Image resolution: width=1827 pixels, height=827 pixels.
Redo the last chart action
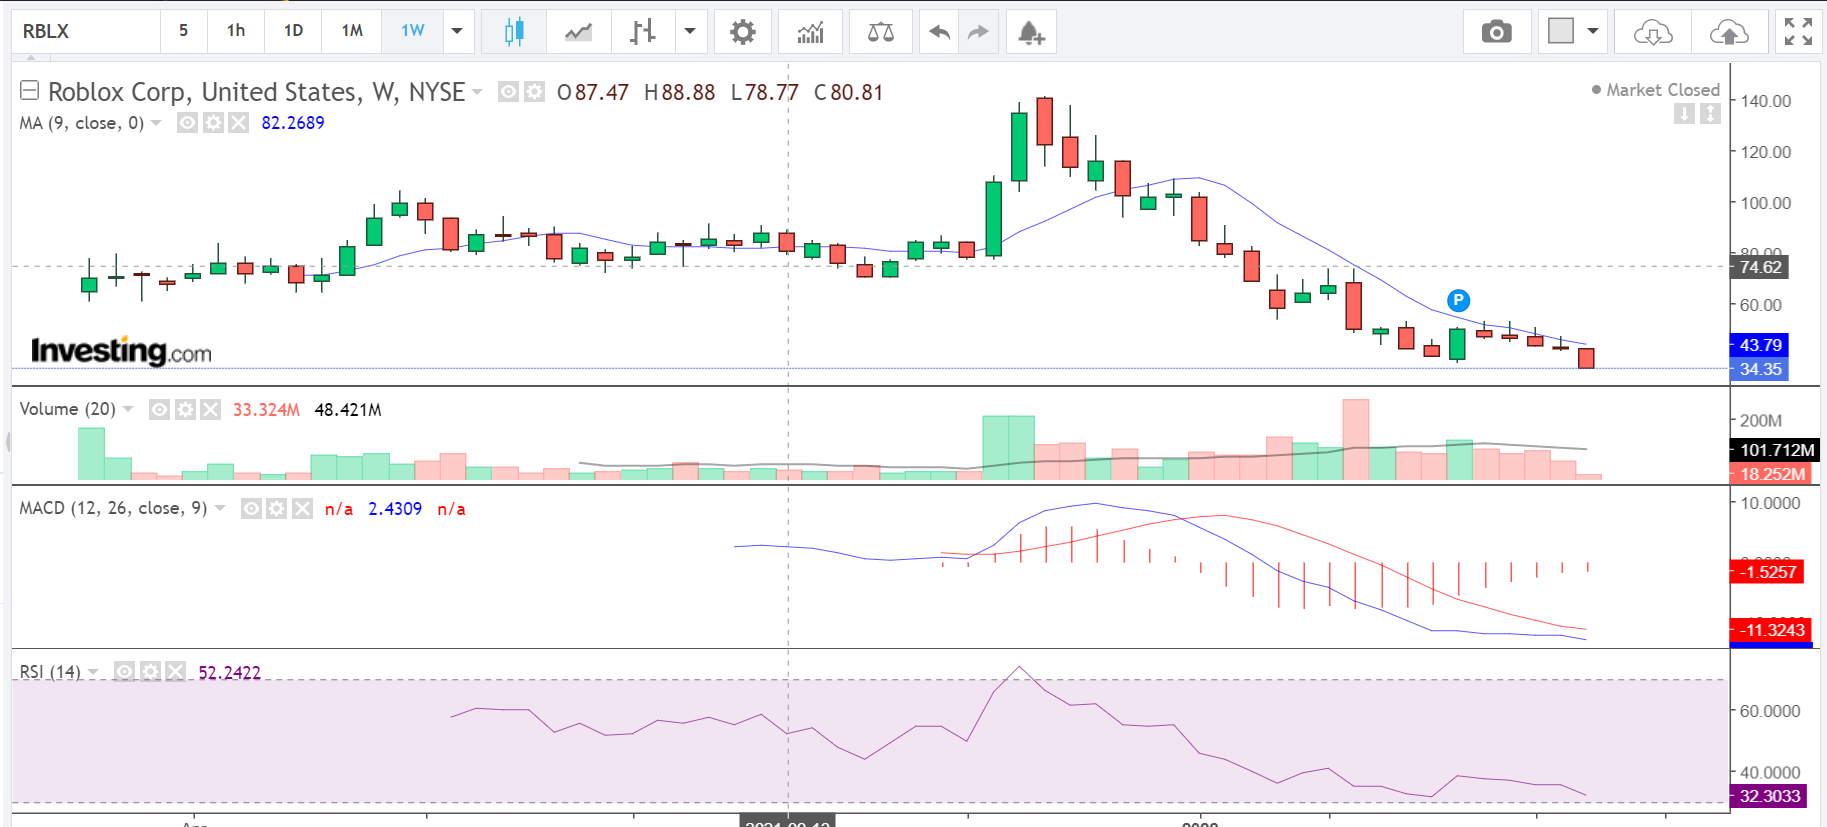(978, 32)
